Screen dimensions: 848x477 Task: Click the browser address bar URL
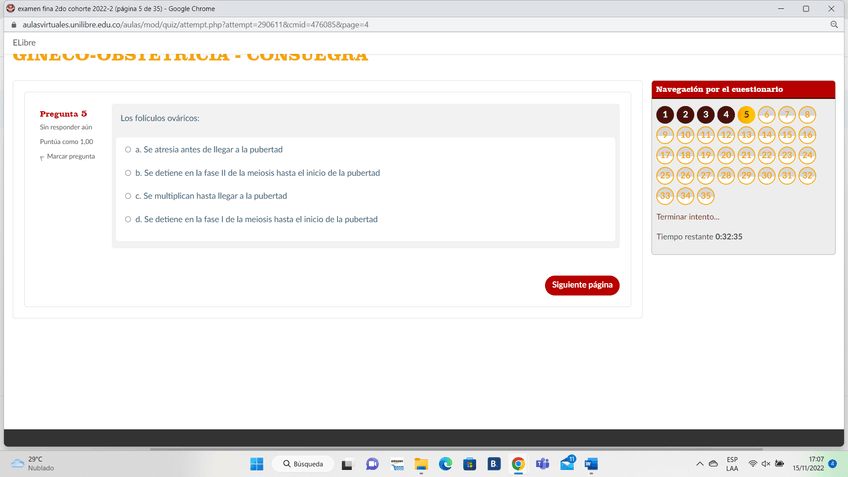point(195,25)
